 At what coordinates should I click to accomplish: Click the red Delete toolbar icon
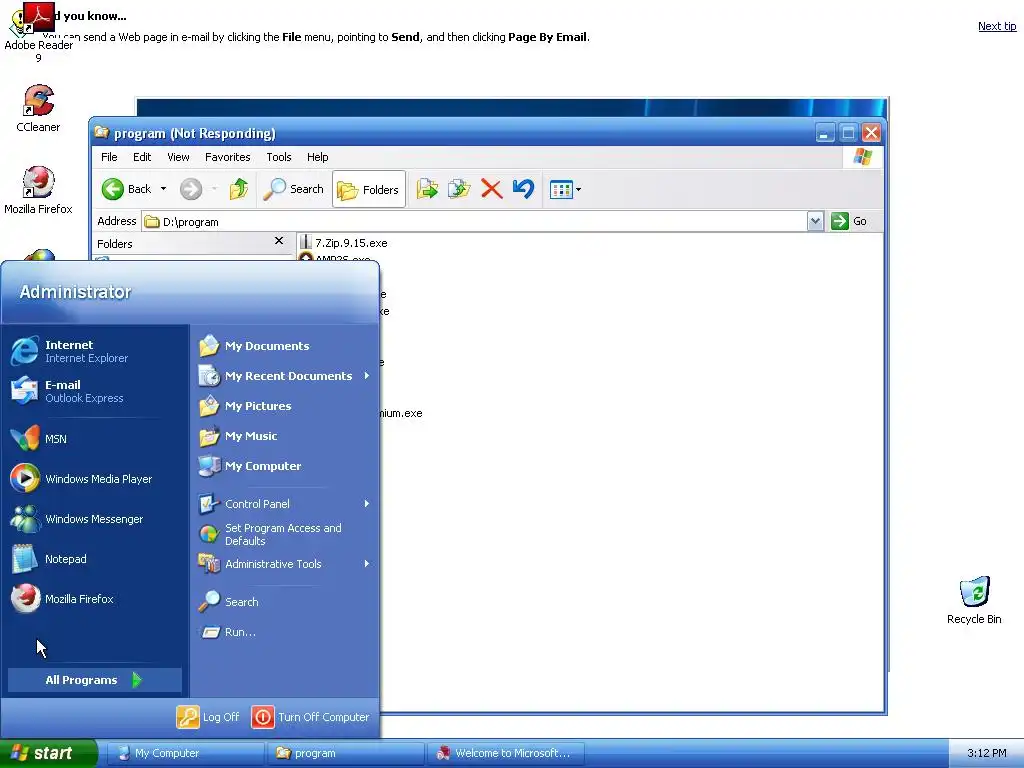(x=491, y=189)
